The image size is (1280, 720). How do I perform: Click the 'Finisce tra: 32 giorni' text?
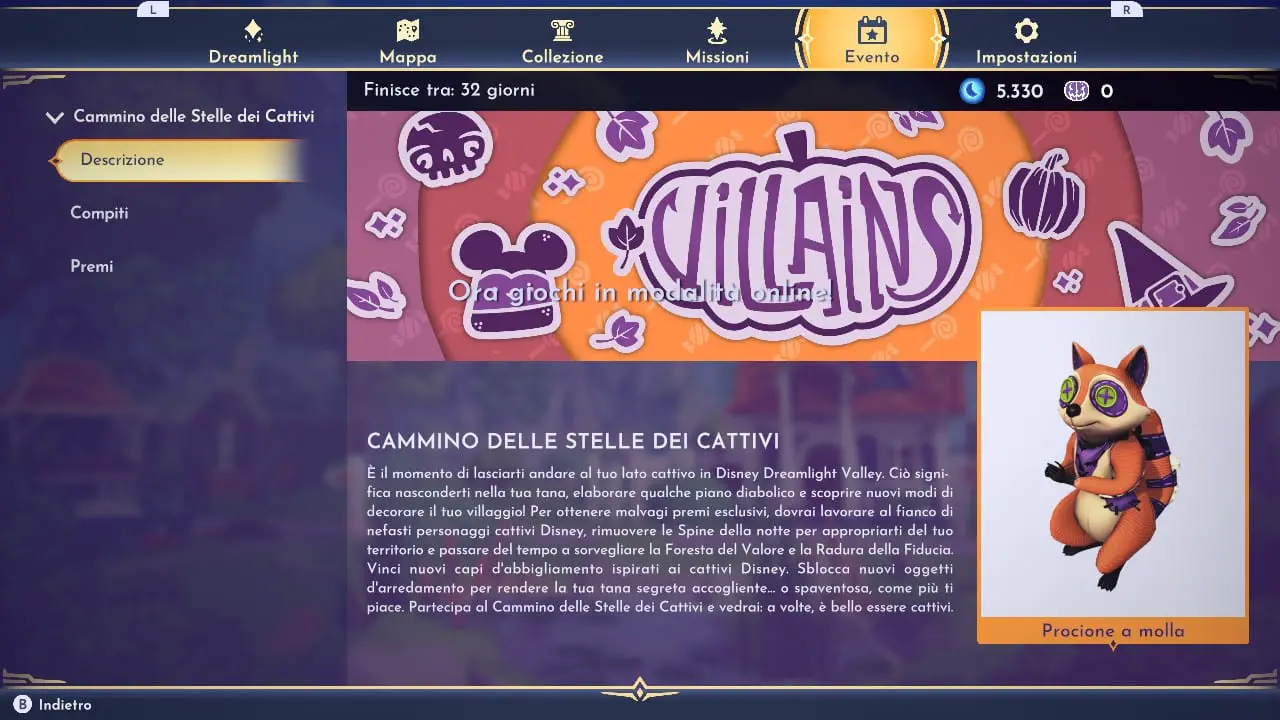[x=449, y=90]
